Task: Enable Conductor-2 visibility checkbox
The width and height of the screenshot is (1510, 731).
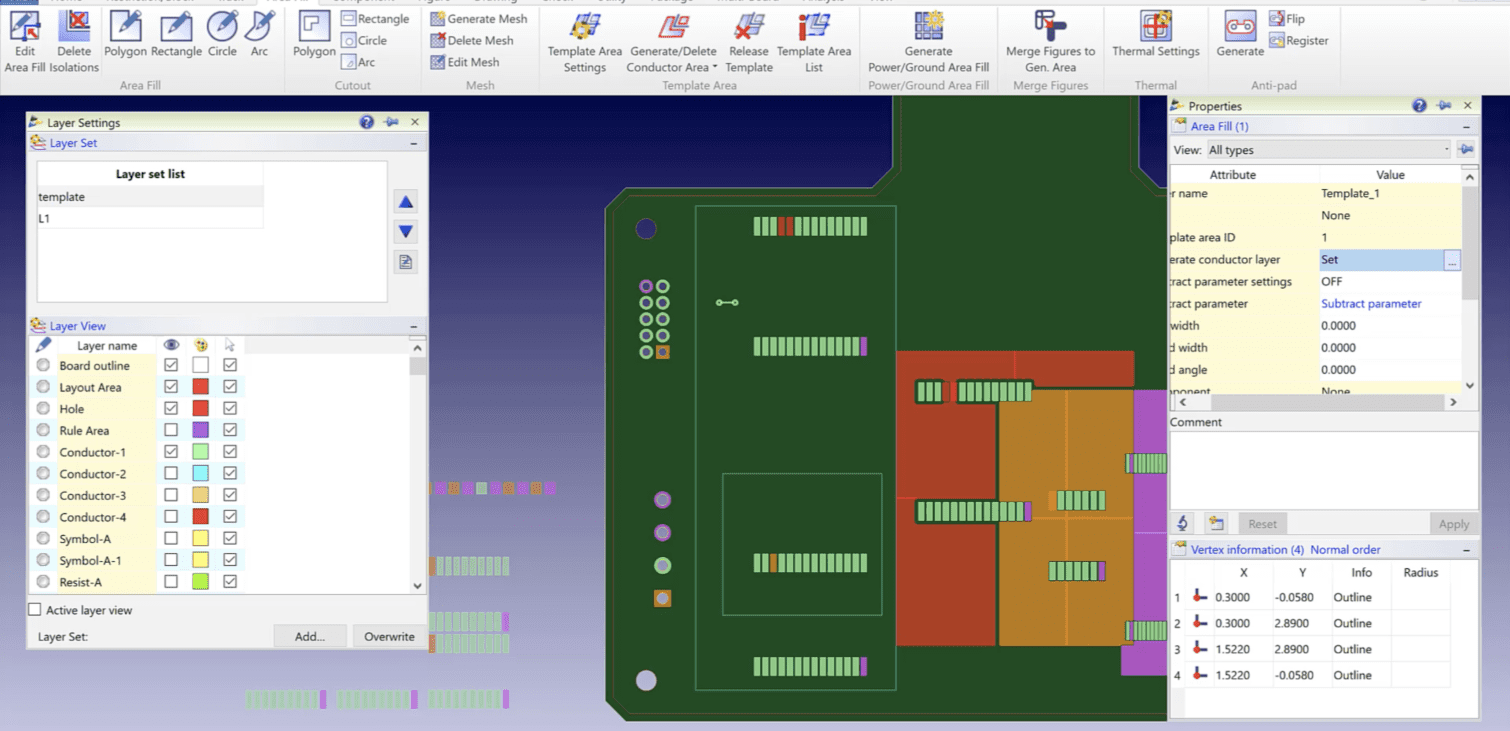Action: [171, 474]
